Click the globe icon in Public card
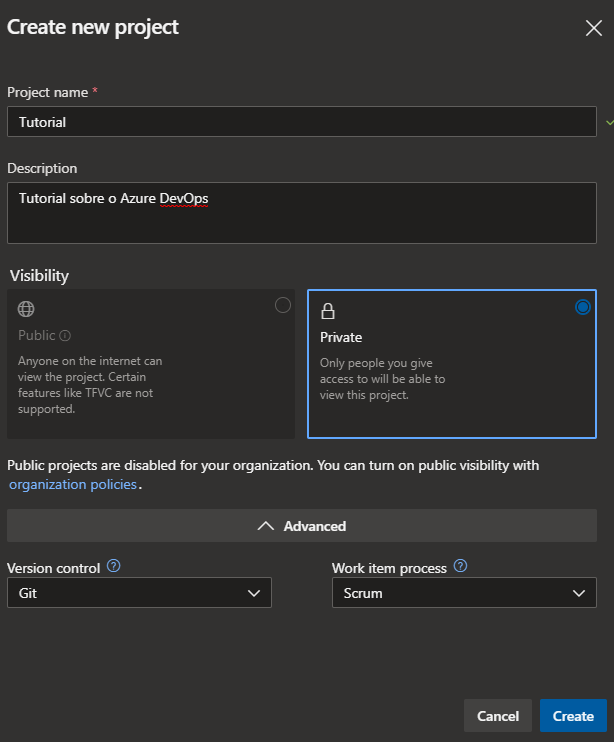Viewport: 614px width, 742px height. pyautogui.click(x=26, y=309)
